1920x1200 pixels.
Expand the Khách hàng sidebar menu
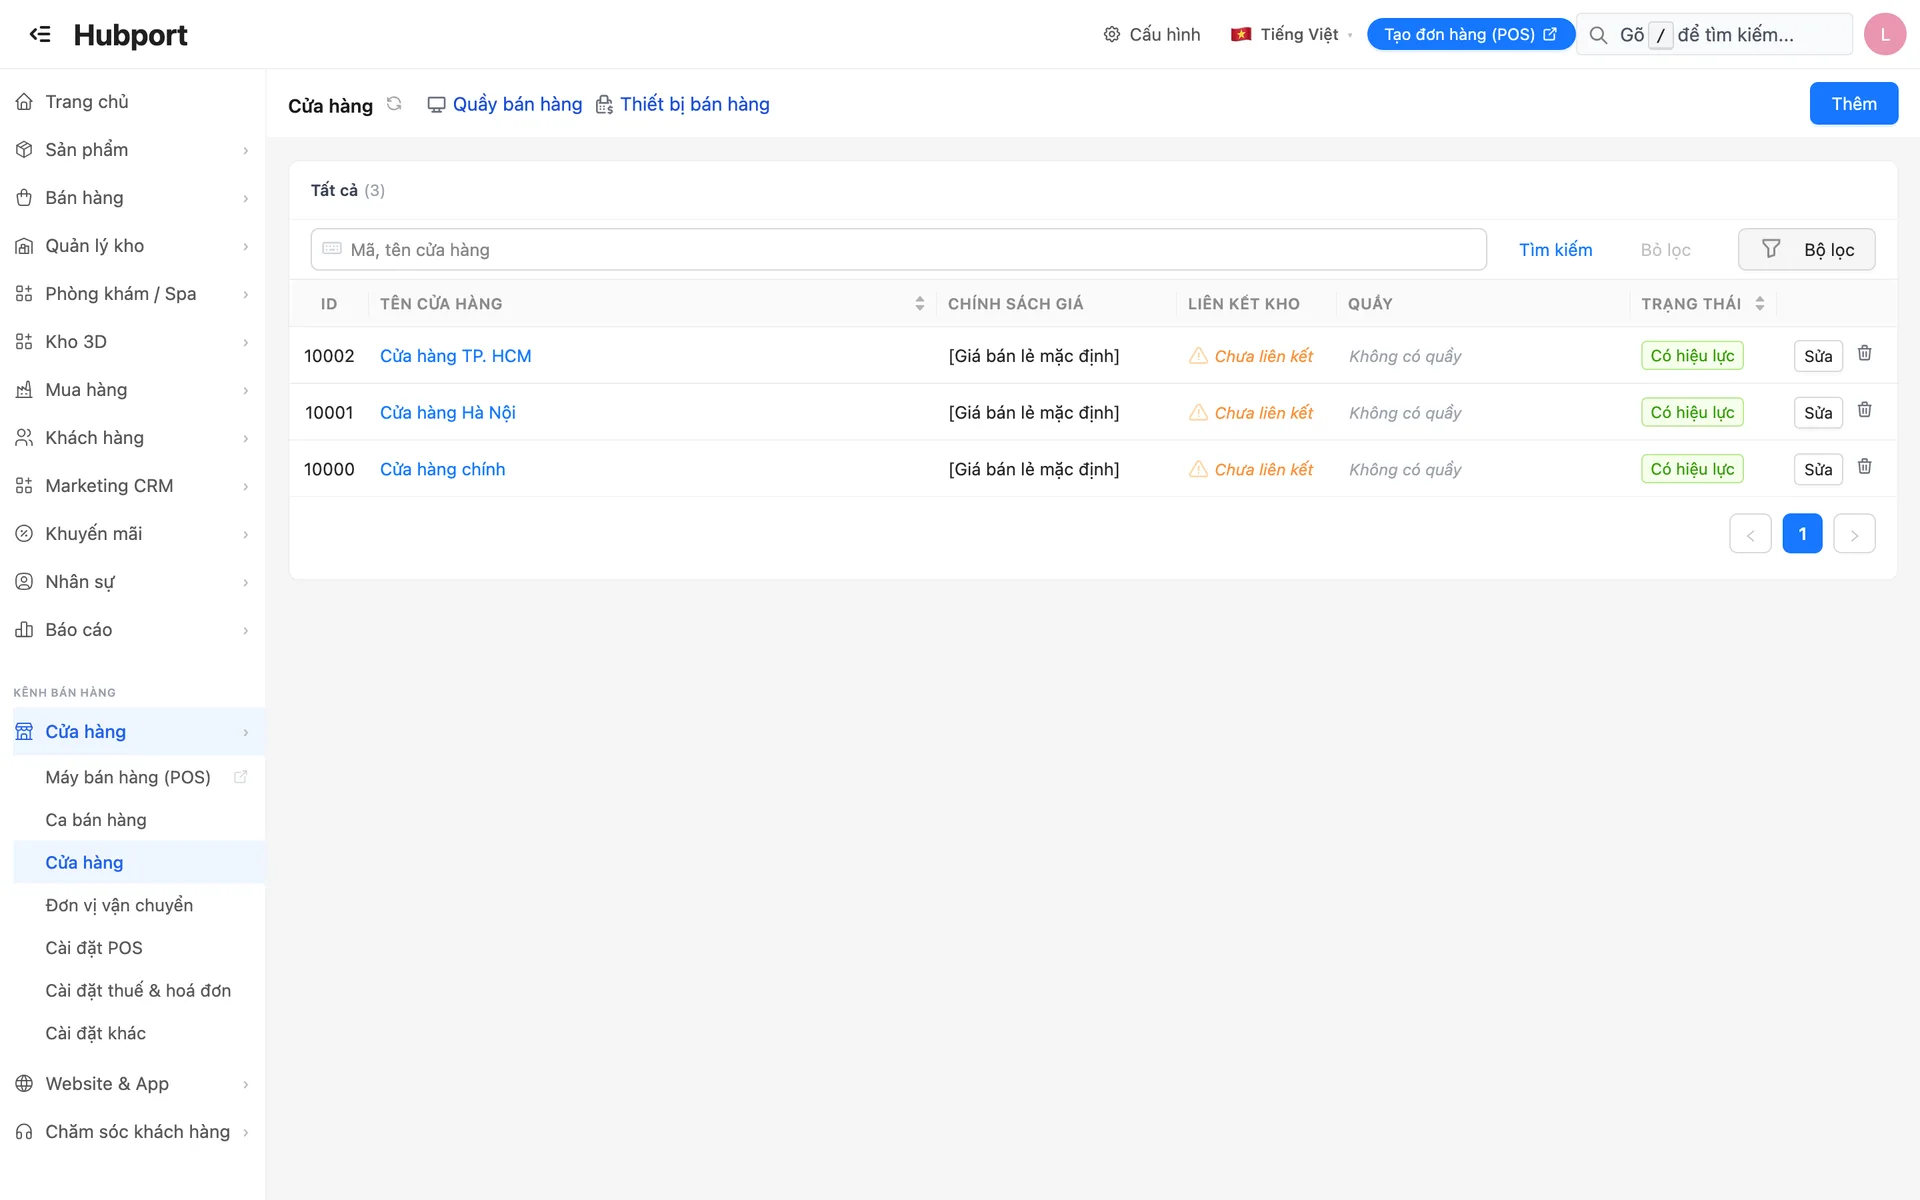[x=132, y=438]
